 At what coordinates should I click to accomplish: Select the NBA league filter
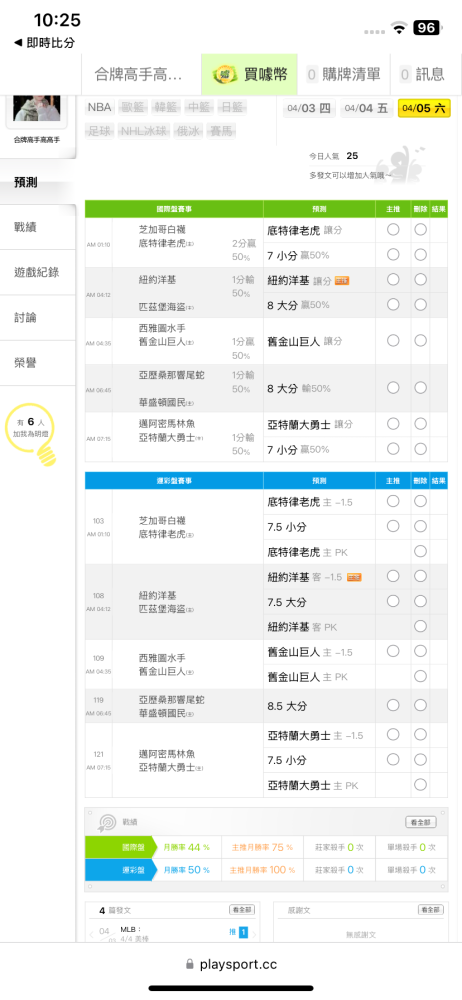[100, 107]
